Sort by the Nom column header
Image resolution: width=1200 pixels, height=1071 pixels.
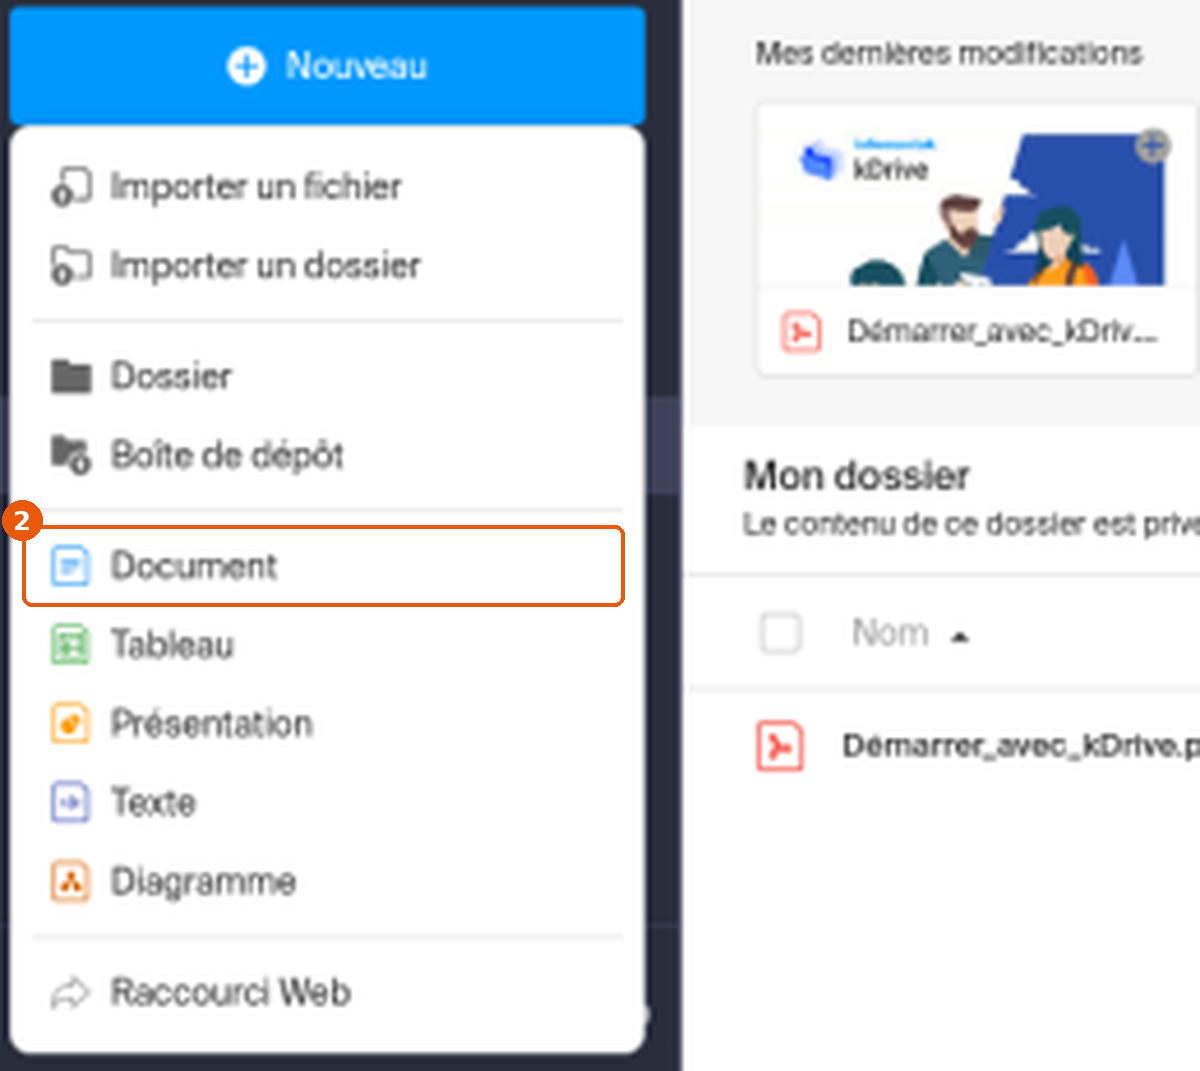[890, 633]
